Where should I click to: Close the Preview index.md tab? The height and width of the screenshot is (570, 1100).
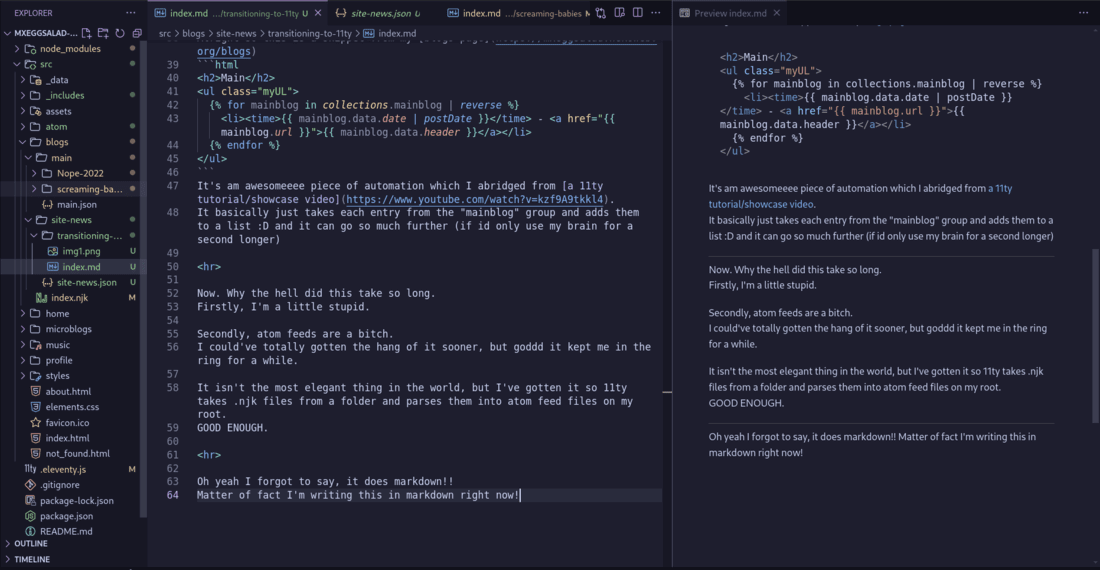pyautogui.click(x=777, y=13)
